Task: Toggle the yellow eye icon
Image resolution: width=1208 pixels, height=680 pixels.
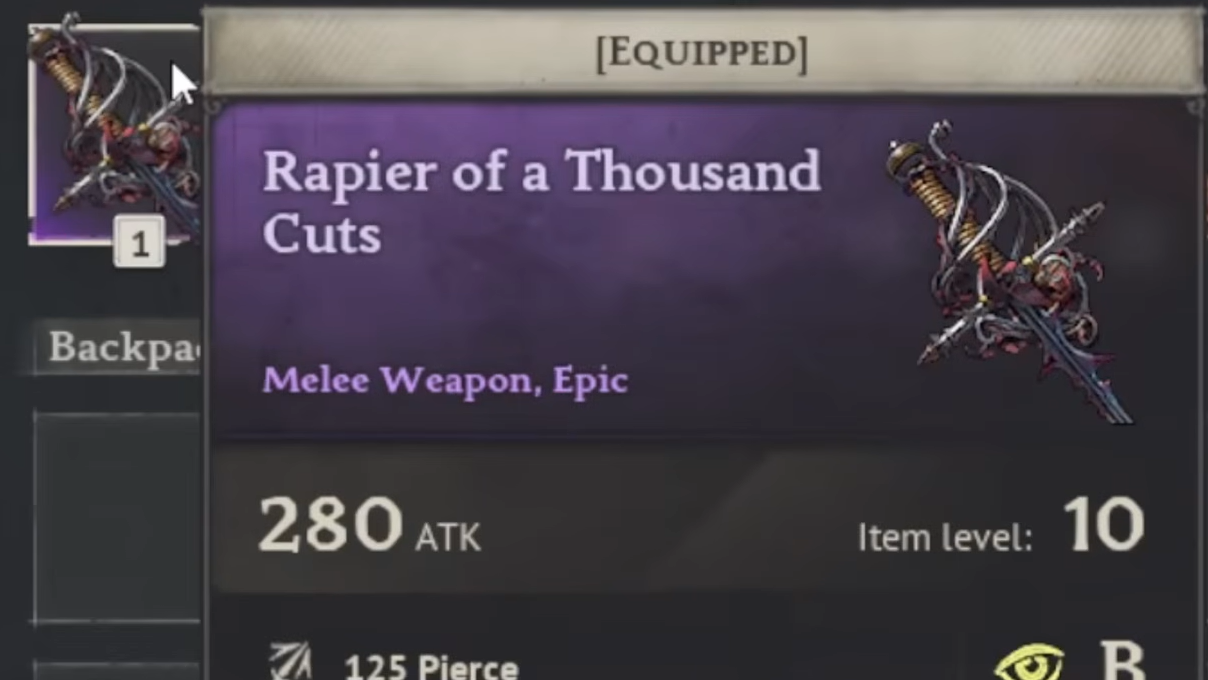Action: (1029, 663)
